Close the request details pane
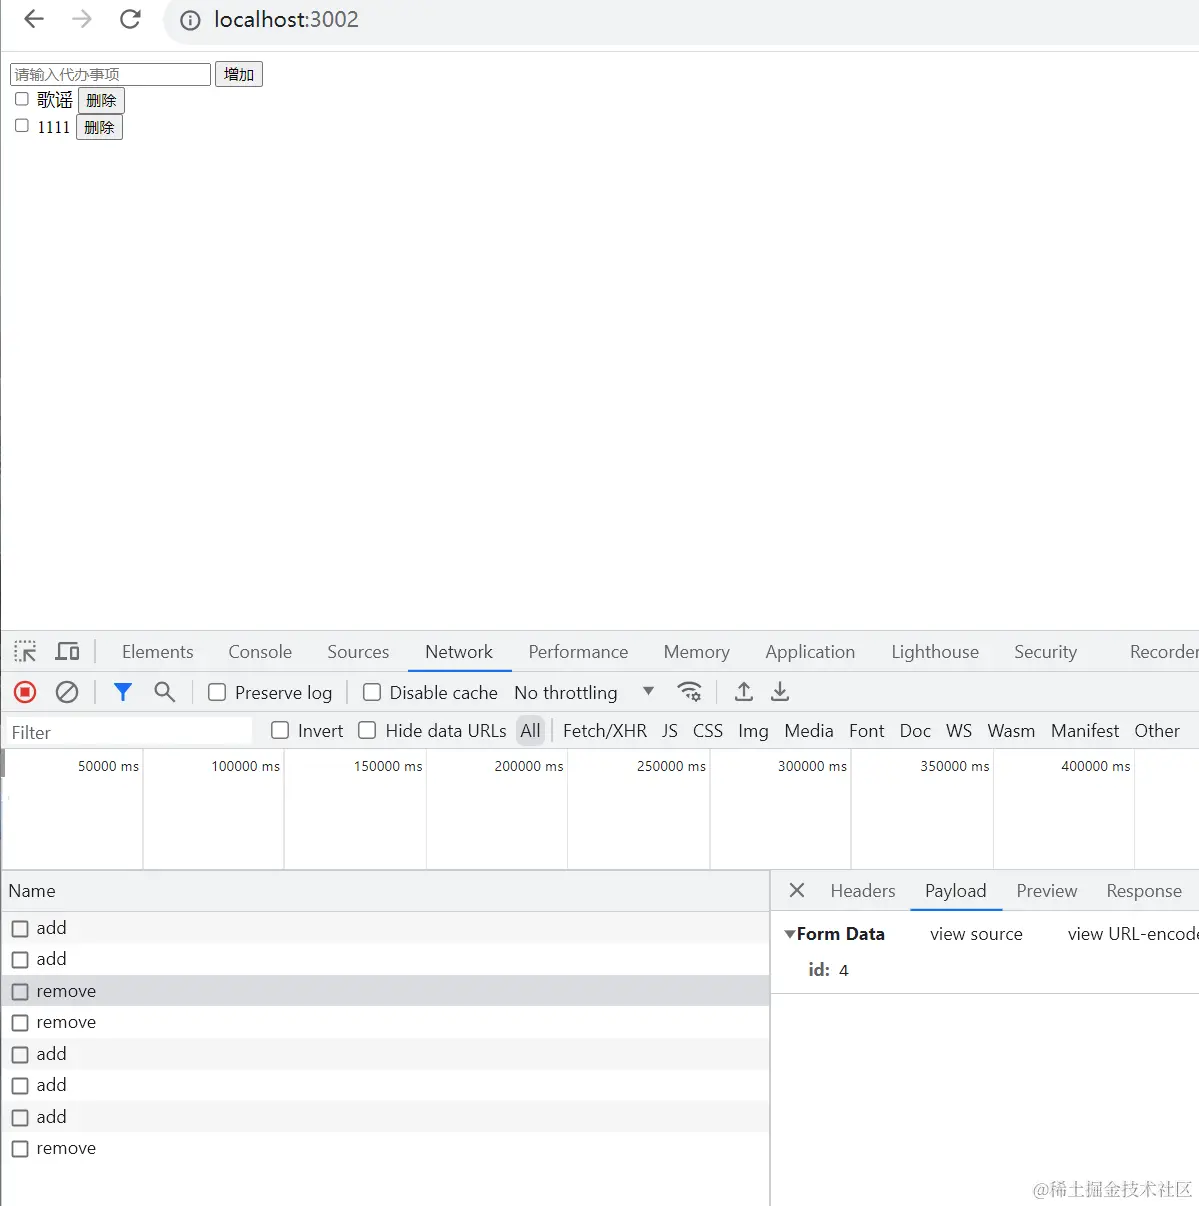Screen dimensions: 1199x1206 tap(797, 890)
